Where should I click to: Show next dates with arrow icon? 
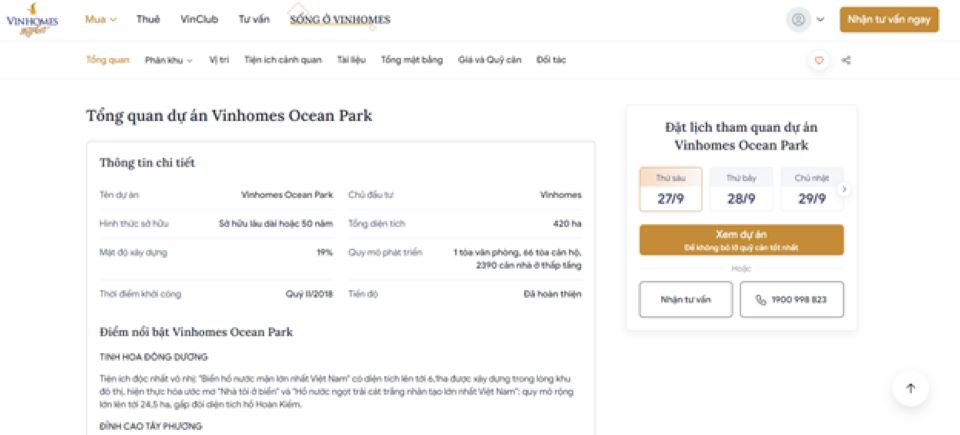[843, 188]
